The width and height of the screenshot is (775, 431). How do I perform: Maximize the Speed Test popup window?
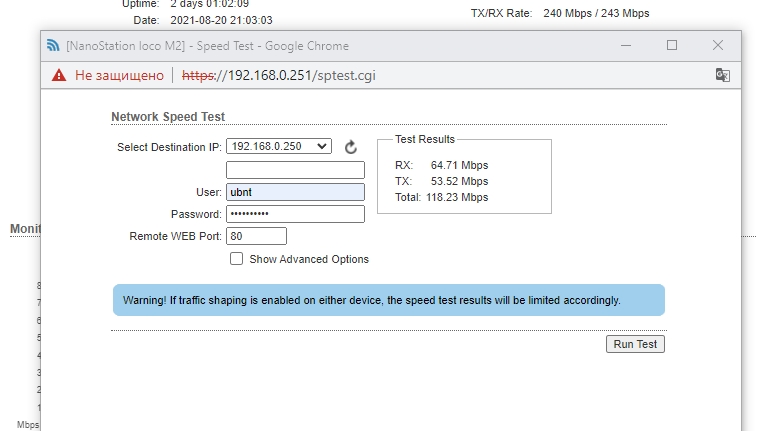pyautogui.click(x=672, y=45)
